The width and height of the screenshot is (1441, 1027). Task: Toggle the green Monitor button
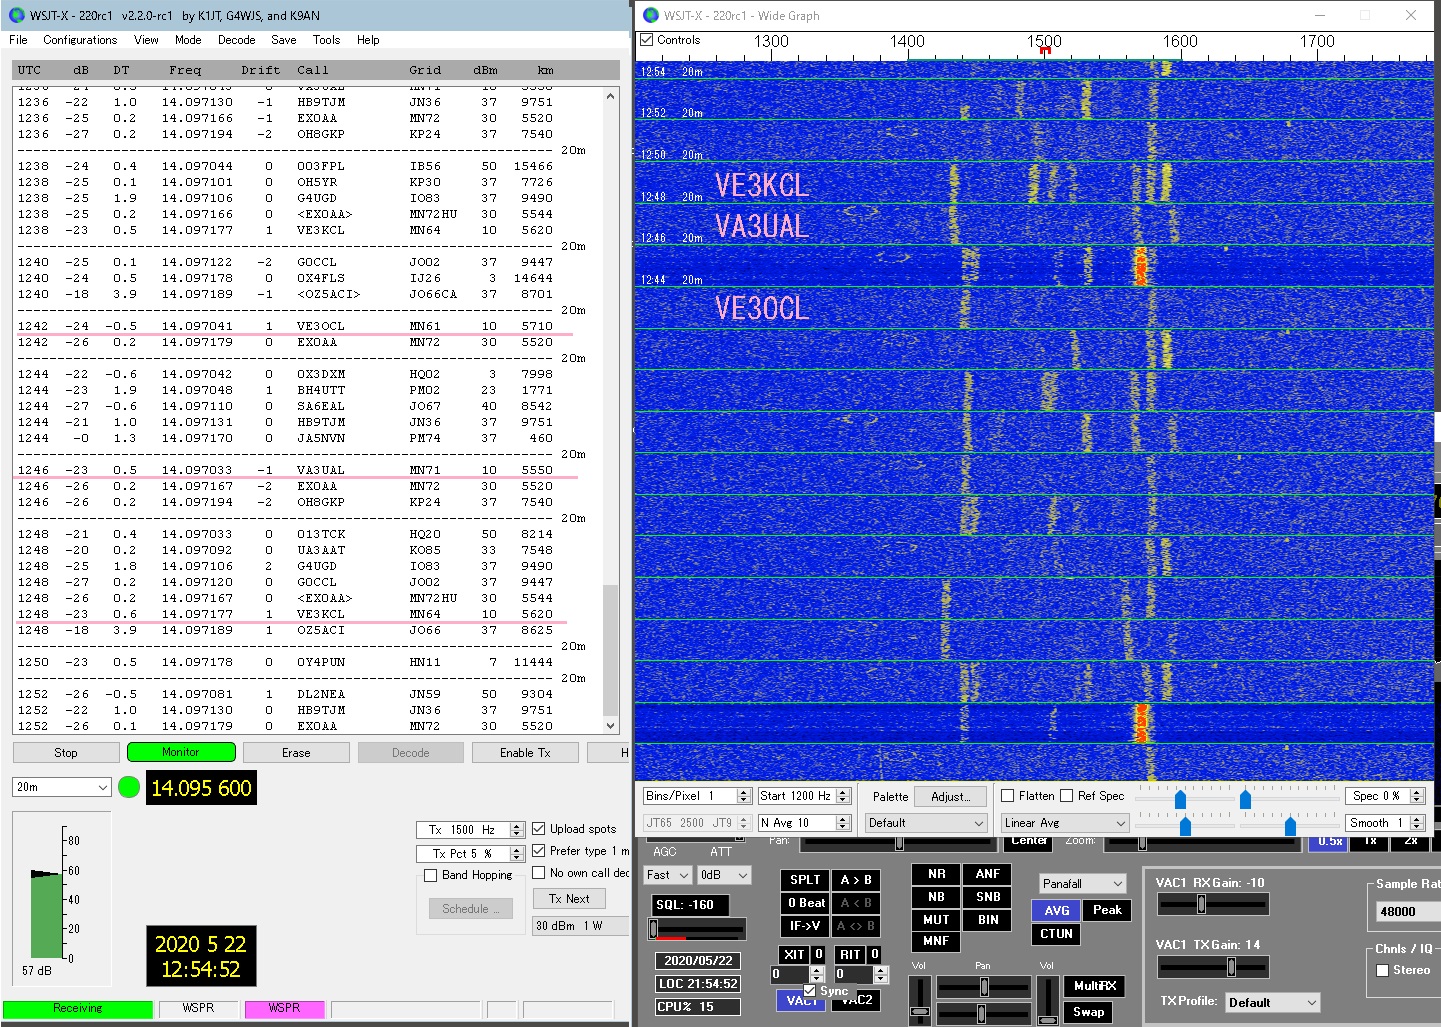coord(181,752)
